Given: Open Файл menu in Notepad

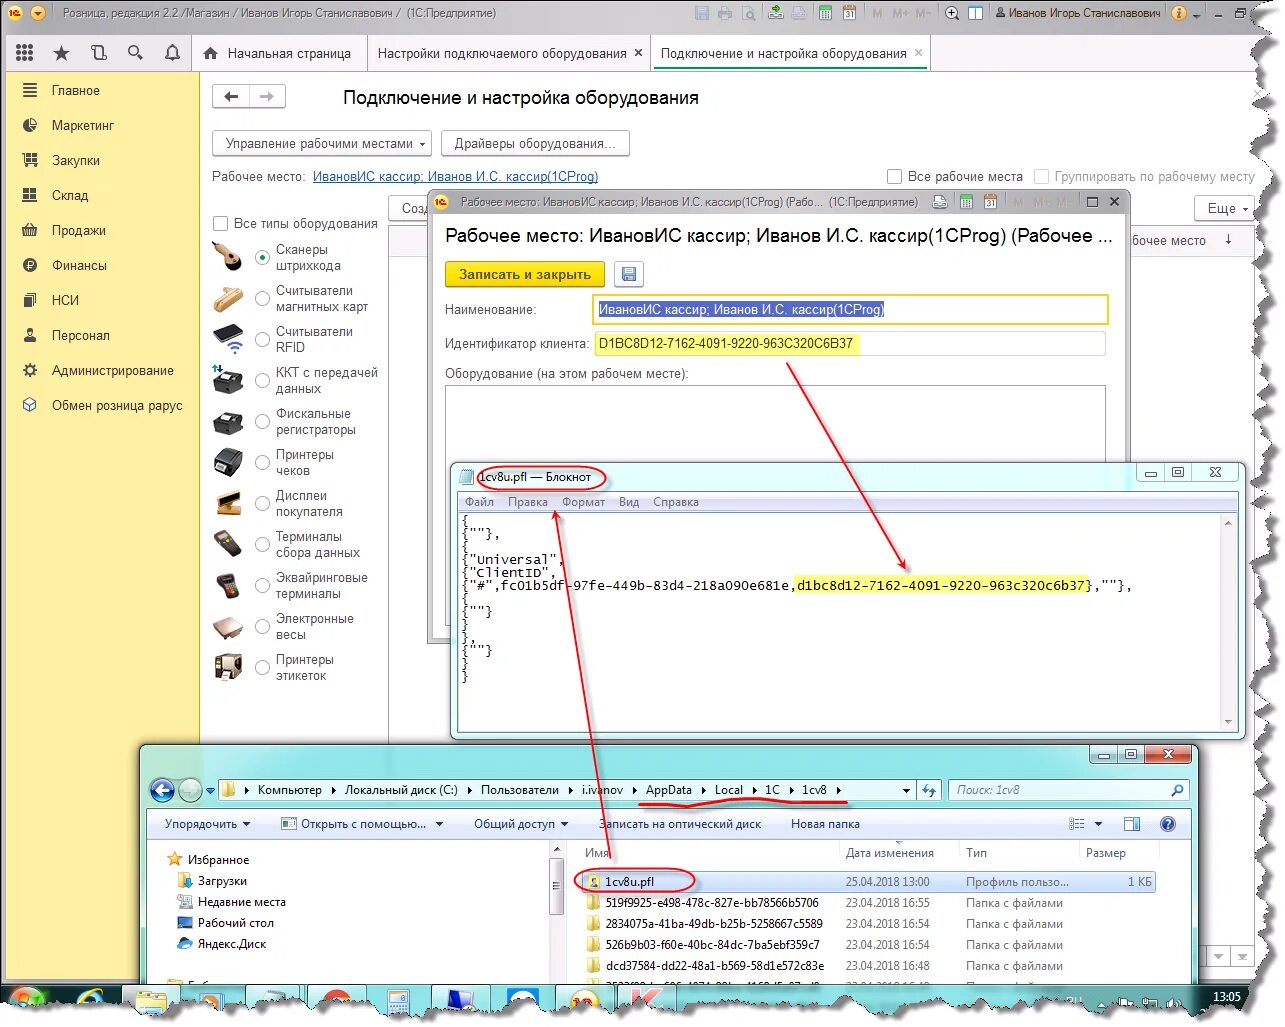Looking at the screenshot, I should tap(479, 502).
